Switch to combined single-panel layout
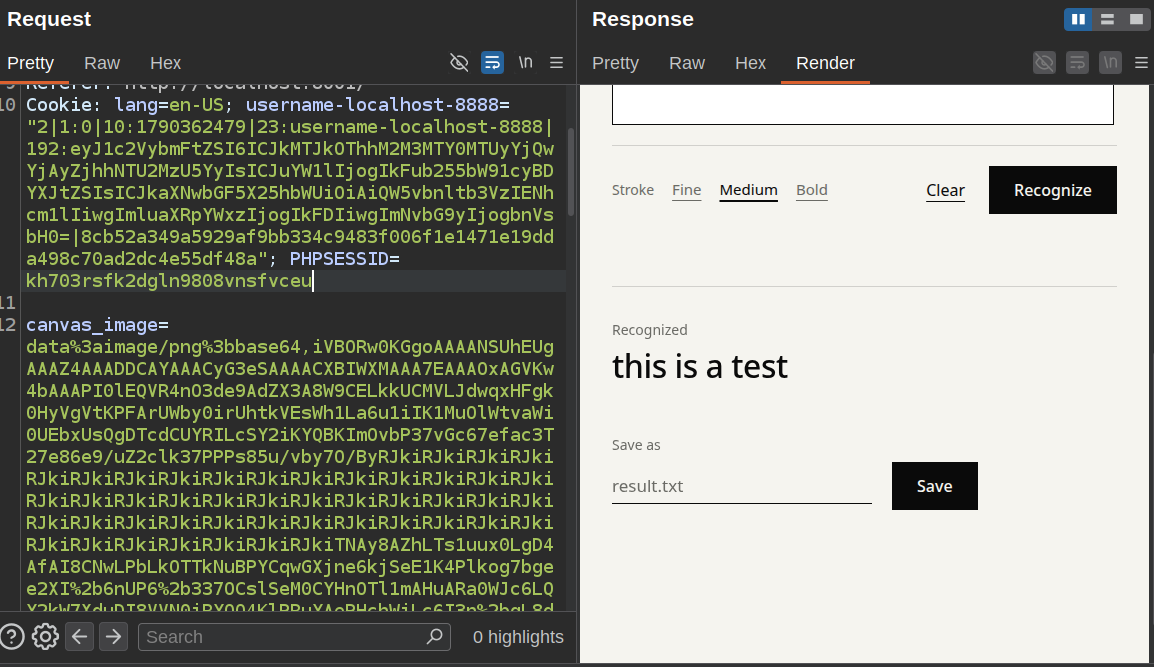1154x667 pixels. coord(1136,19)
